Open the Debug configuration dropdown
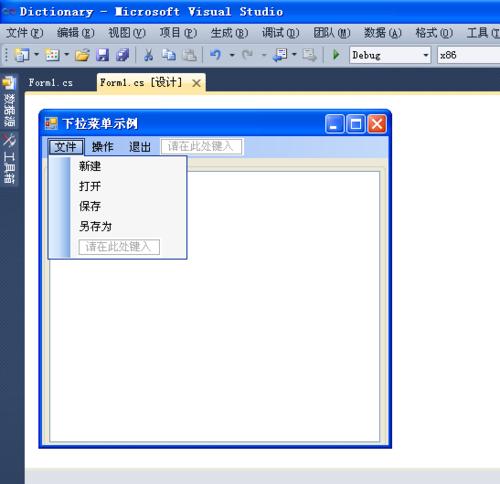The width and height of the screenshot is (500, 484). [x=390, y=55]
